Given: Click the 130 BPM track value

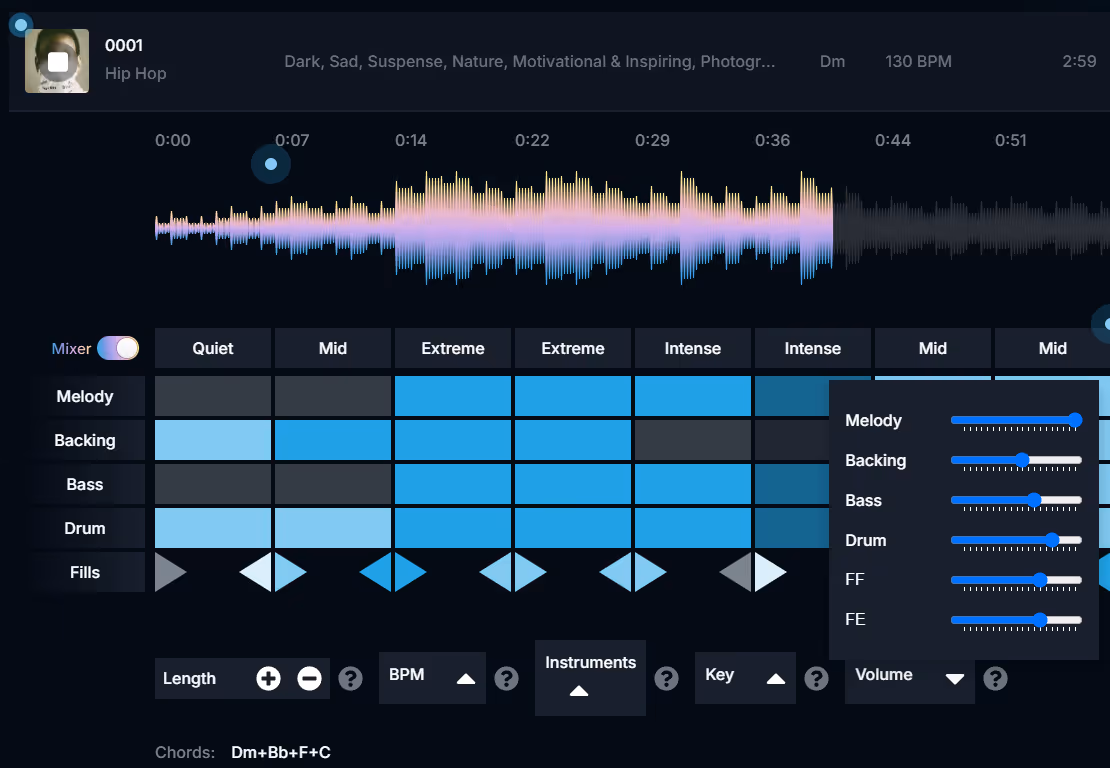Looking at the screenshot, I should 918,62.
